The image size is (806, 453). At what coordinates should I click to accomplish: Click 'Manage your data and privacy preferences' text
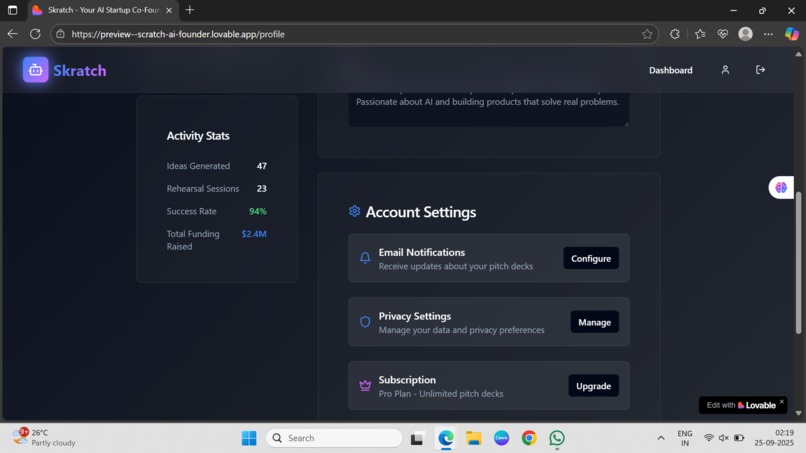click(x=462, y=330)
